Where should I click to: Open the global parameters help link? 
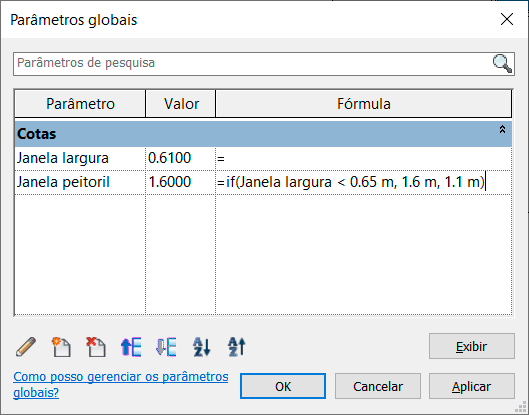tap(121, 385)
